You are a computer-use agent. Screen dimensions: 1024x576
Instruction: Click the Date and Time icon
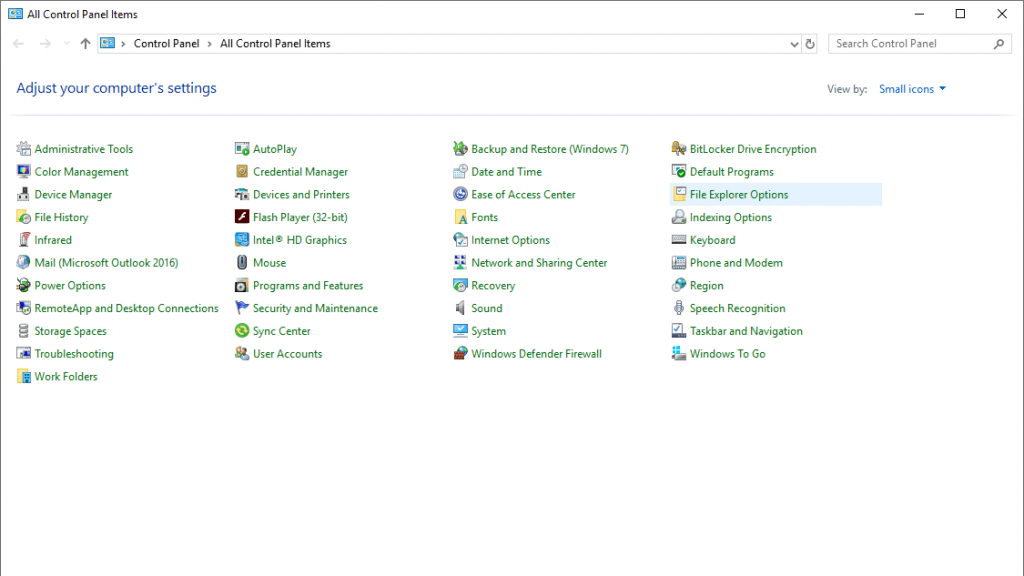point(460,172)
